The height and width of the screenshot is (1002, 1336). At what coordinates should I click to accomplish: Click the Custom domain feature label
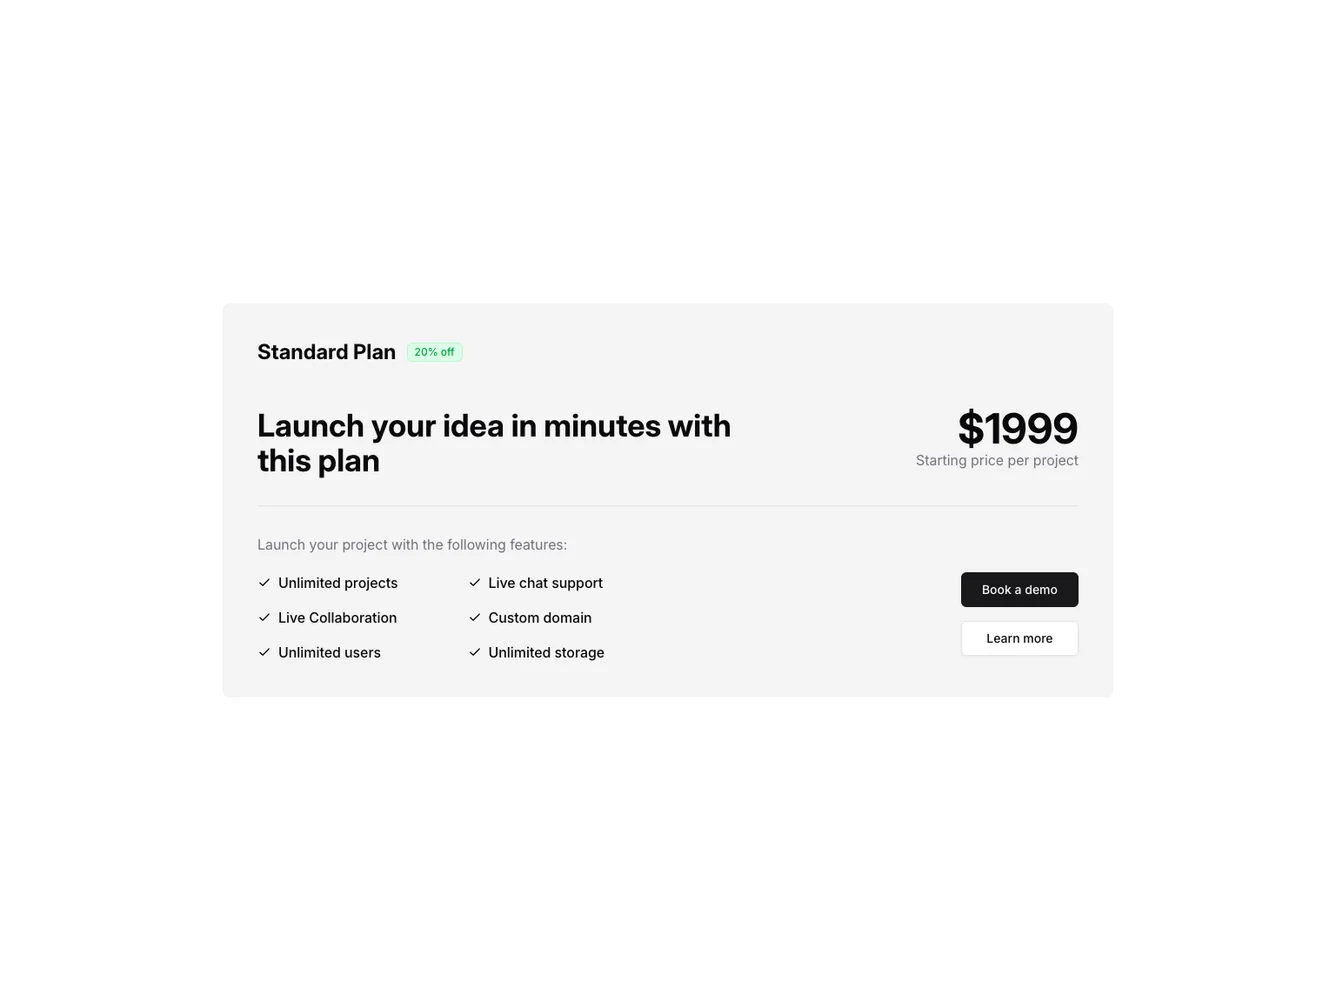tap(539, 617)
